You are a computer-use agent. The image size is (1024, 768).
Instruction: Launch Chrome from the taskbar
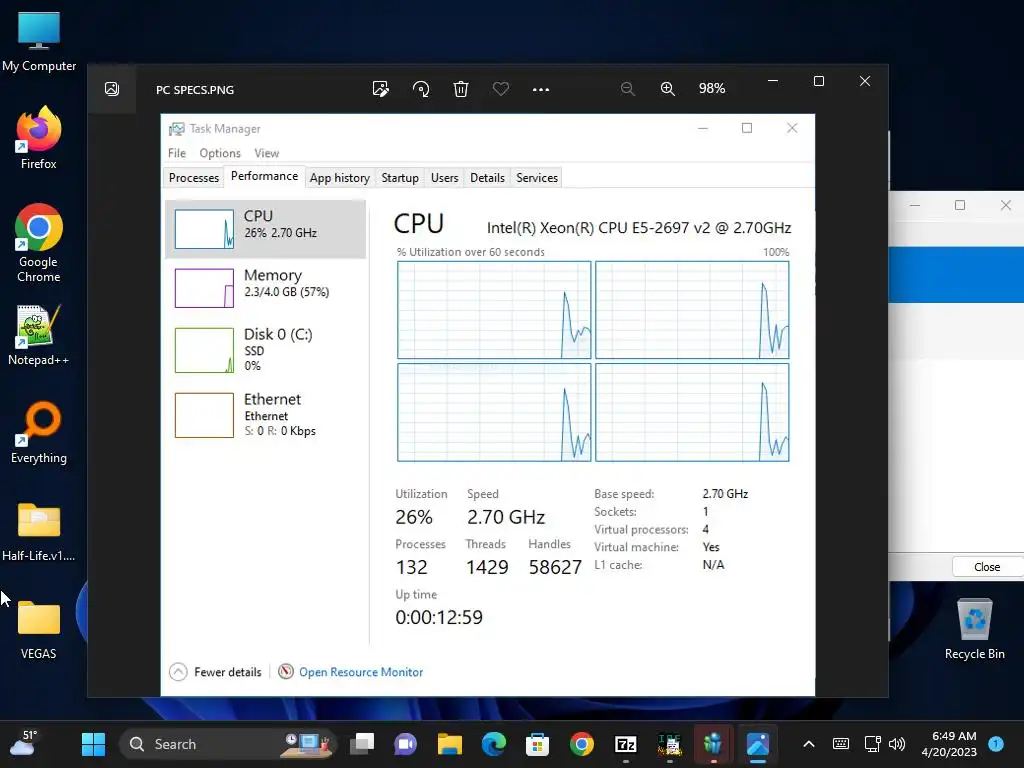(x=581, y=744)
